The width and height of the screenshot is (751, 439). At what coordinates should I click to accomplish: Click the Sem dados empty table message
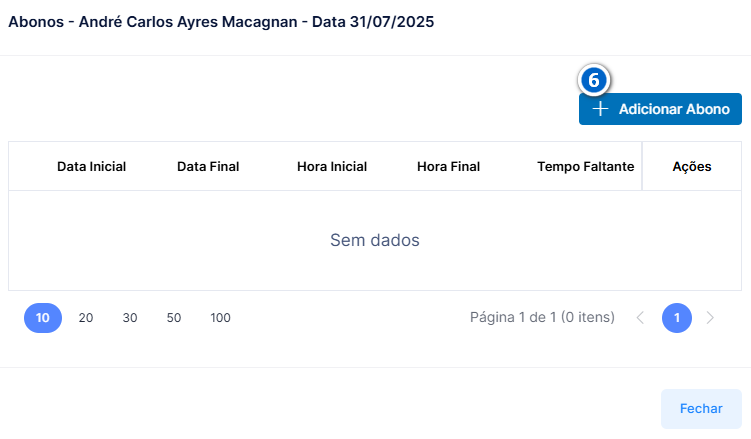375,240
